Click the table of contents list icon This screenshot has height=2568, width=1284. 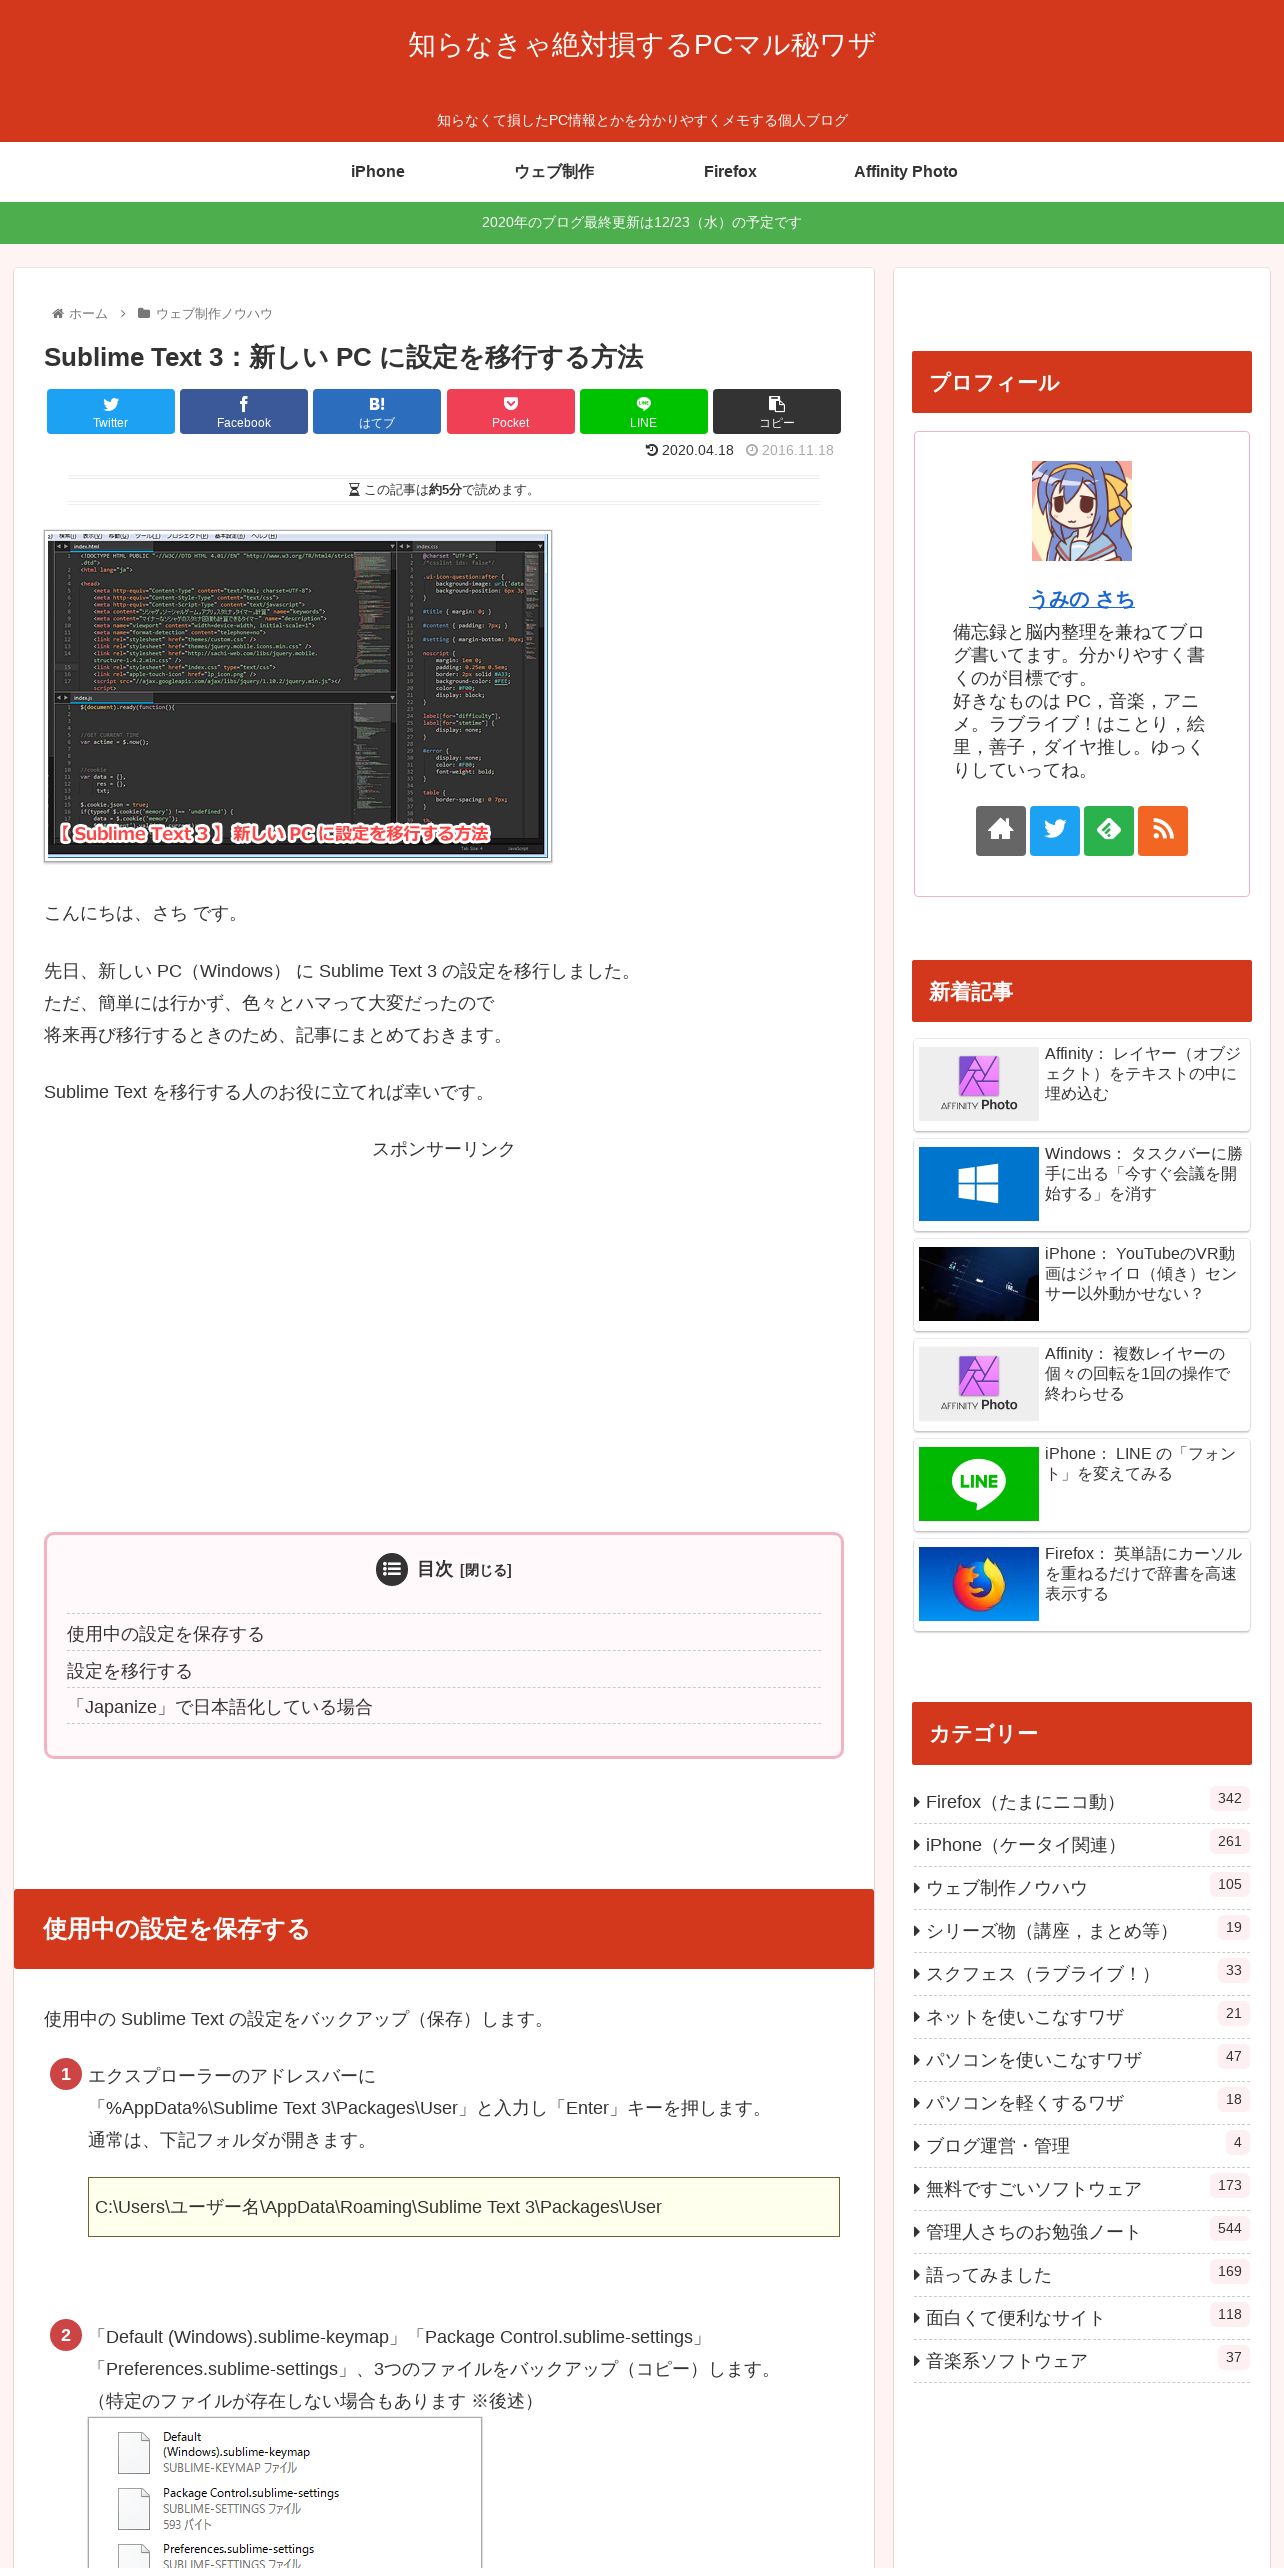[x=392, y=1570]
